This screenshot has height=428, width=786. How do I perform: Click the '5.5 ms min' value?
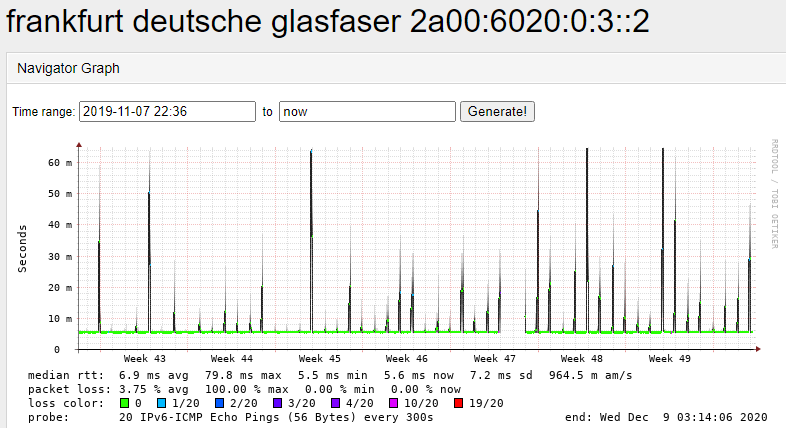(x=332, y=375)
